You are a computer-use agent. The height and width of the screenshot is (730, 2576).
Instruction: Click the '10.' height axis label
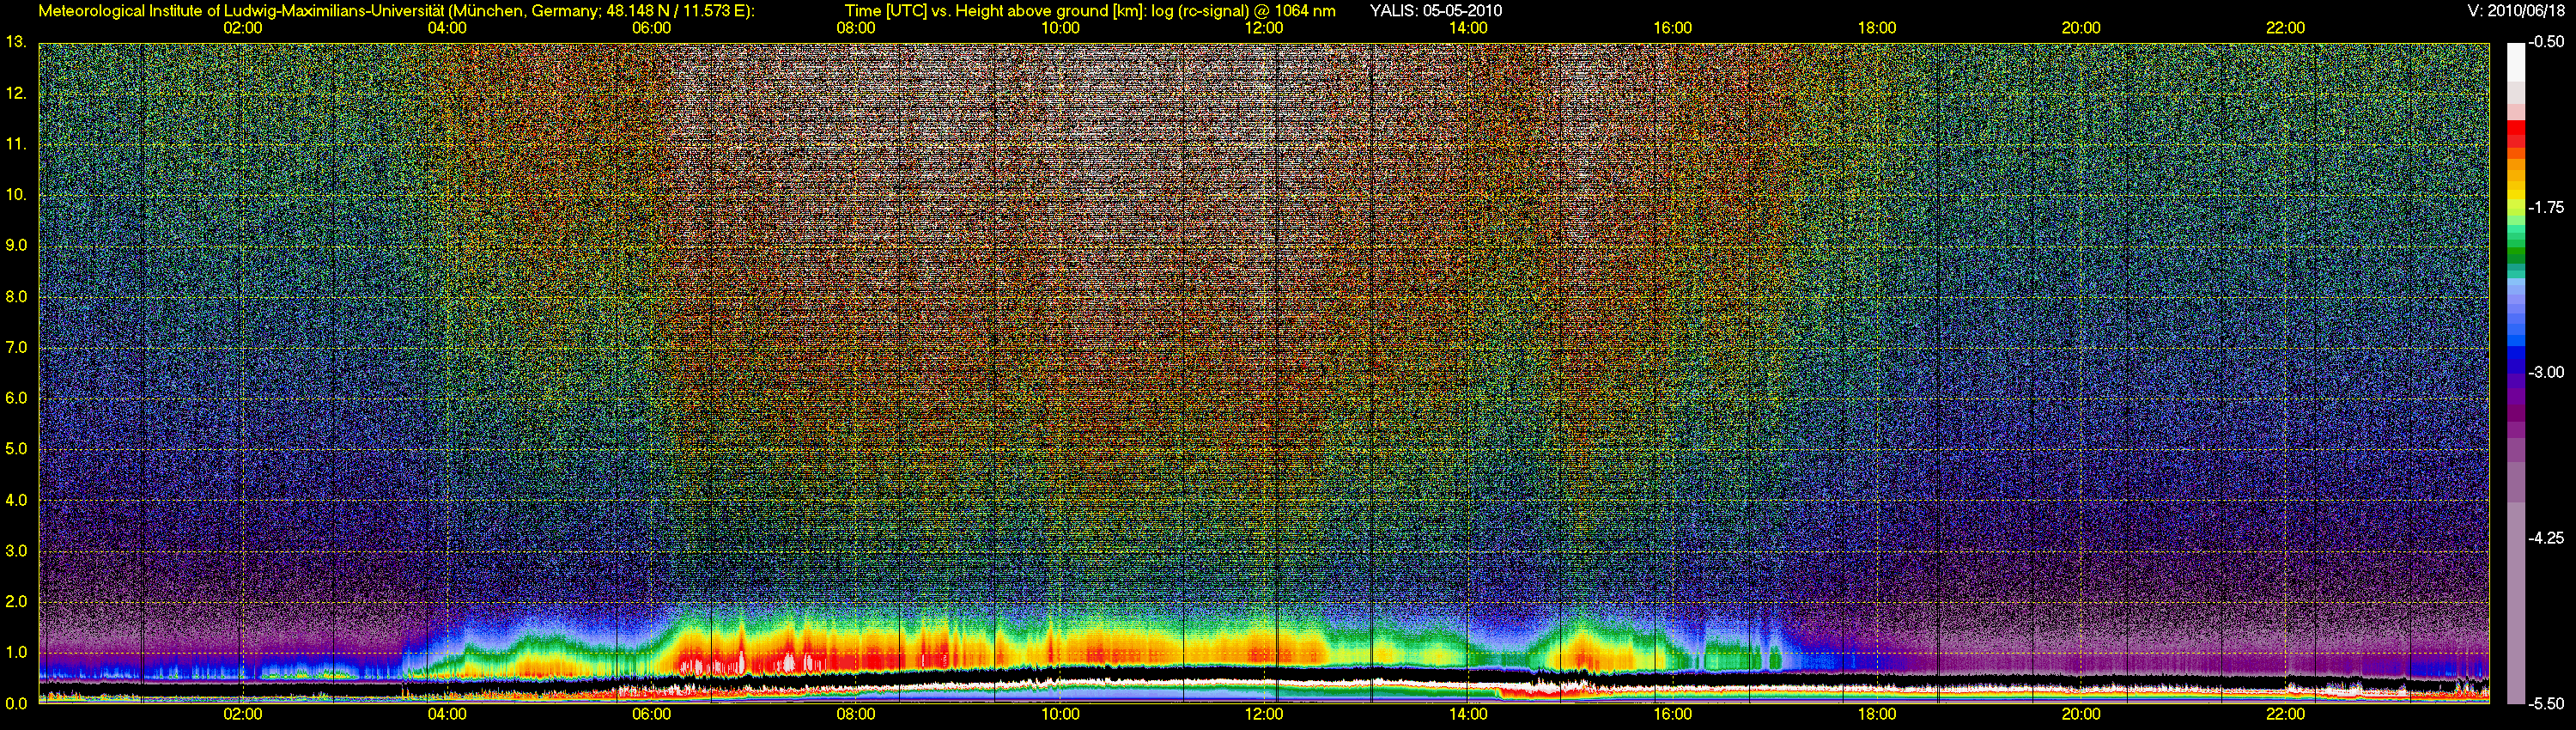click(16, 195)
